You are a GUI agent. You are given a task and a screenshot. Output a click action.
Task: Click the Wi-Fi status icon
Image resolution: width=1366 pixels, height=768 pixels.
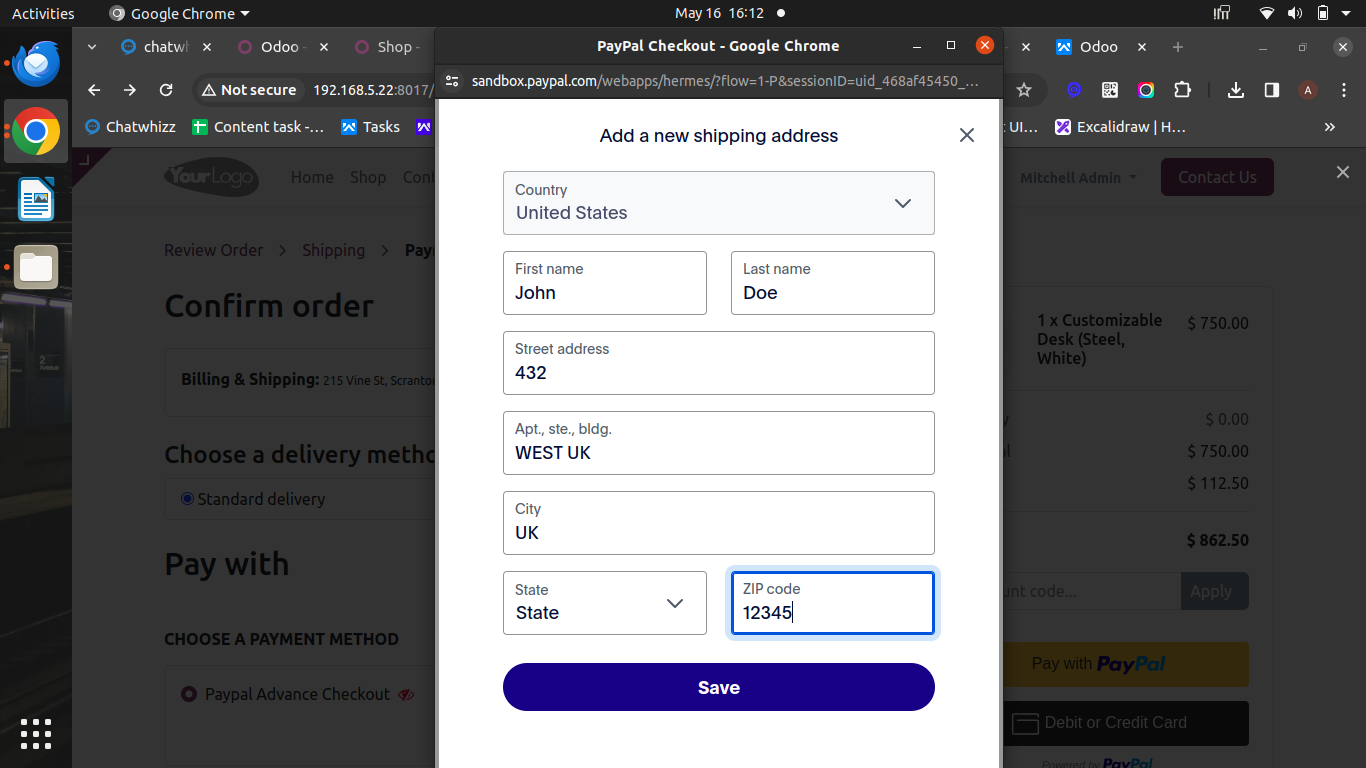[x=1267, y=13]
